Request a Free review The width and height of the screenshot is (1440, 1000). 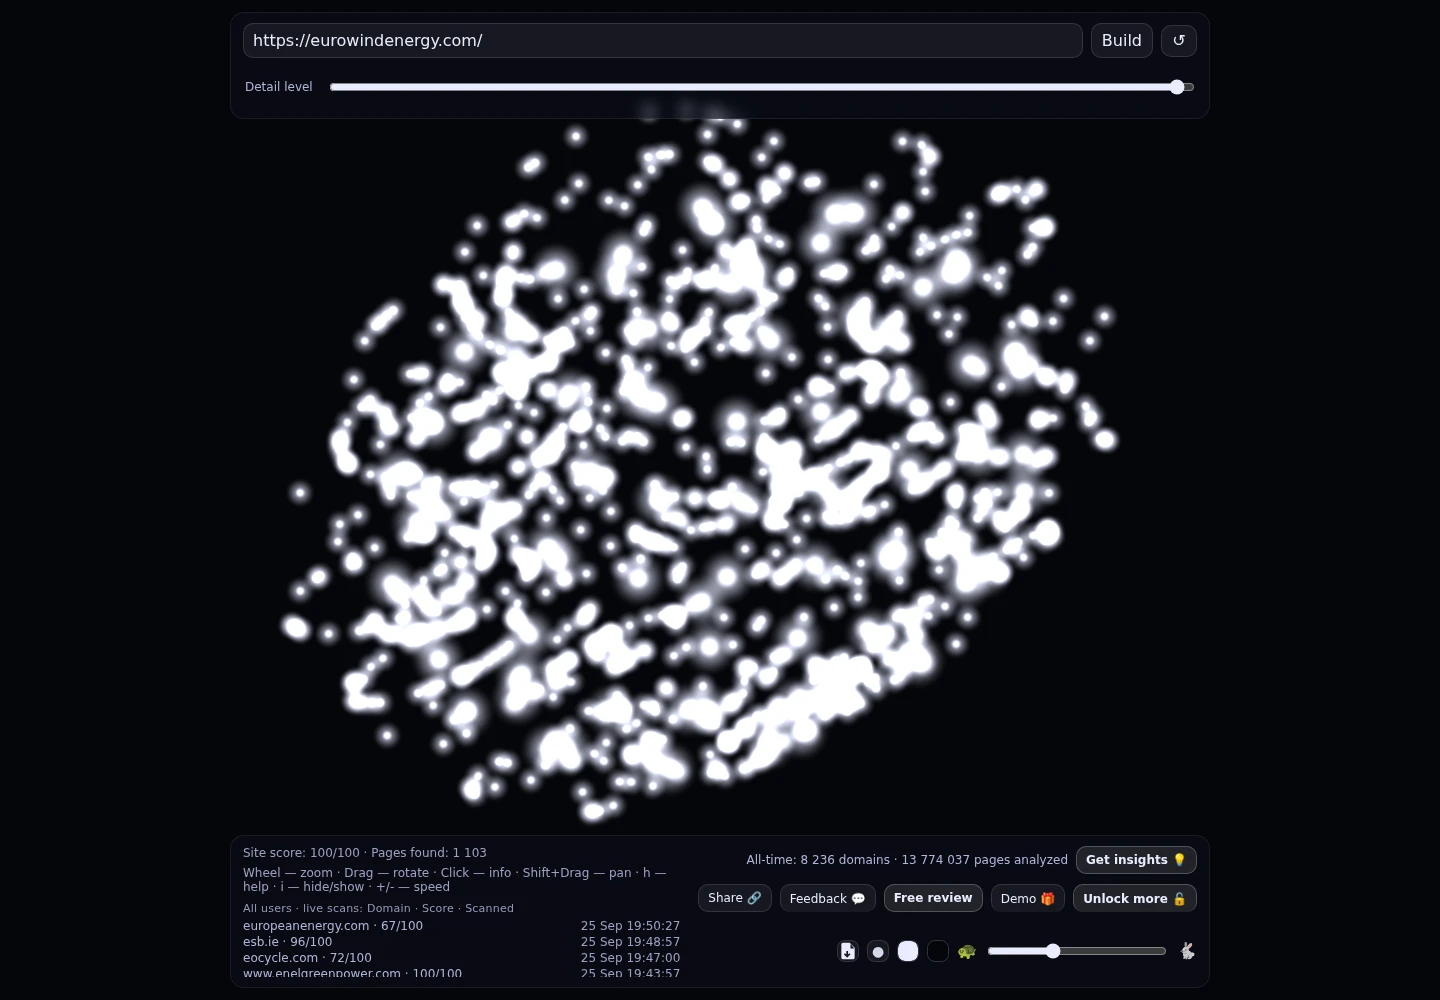click(x=933, y=898)
